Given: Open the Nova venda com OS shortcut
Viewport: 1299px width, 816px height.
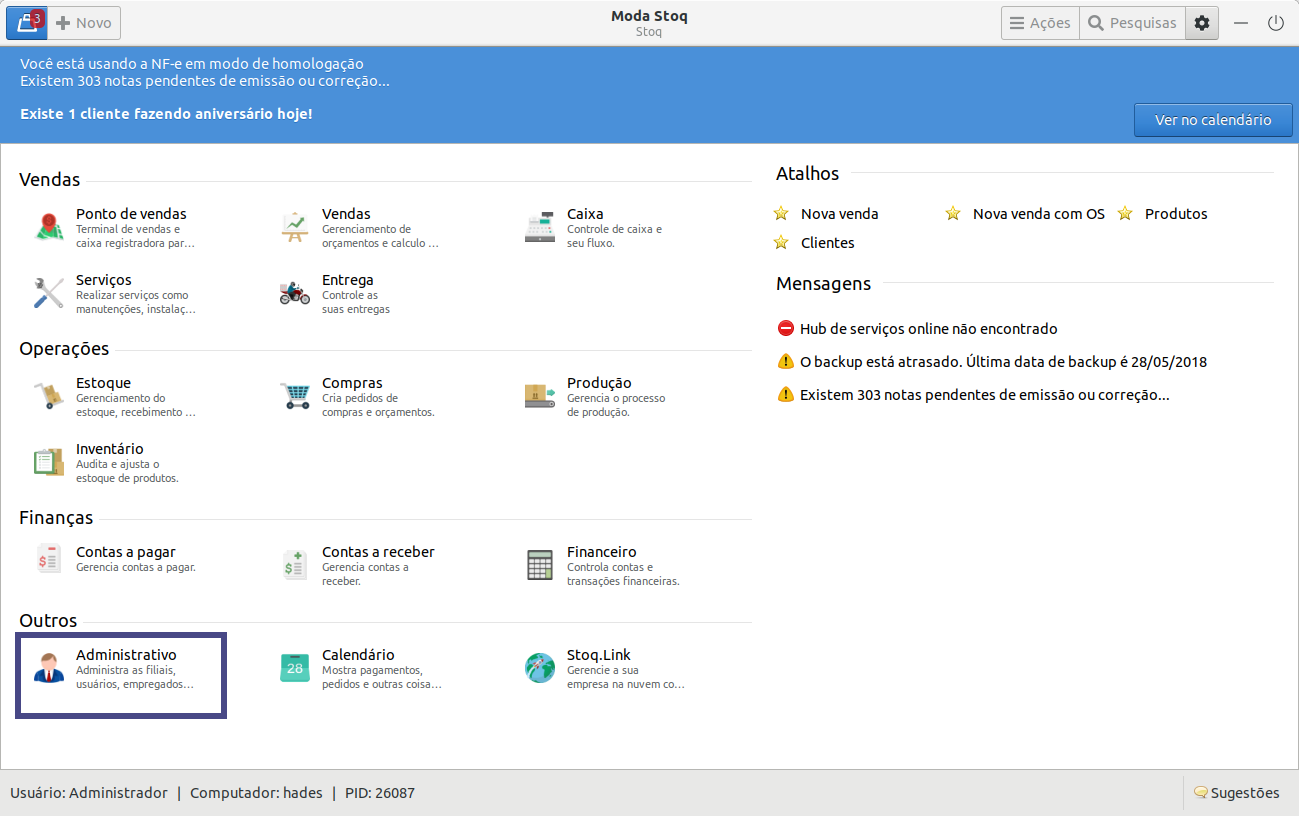Looking at the screenshot, I should point(1039,214).
